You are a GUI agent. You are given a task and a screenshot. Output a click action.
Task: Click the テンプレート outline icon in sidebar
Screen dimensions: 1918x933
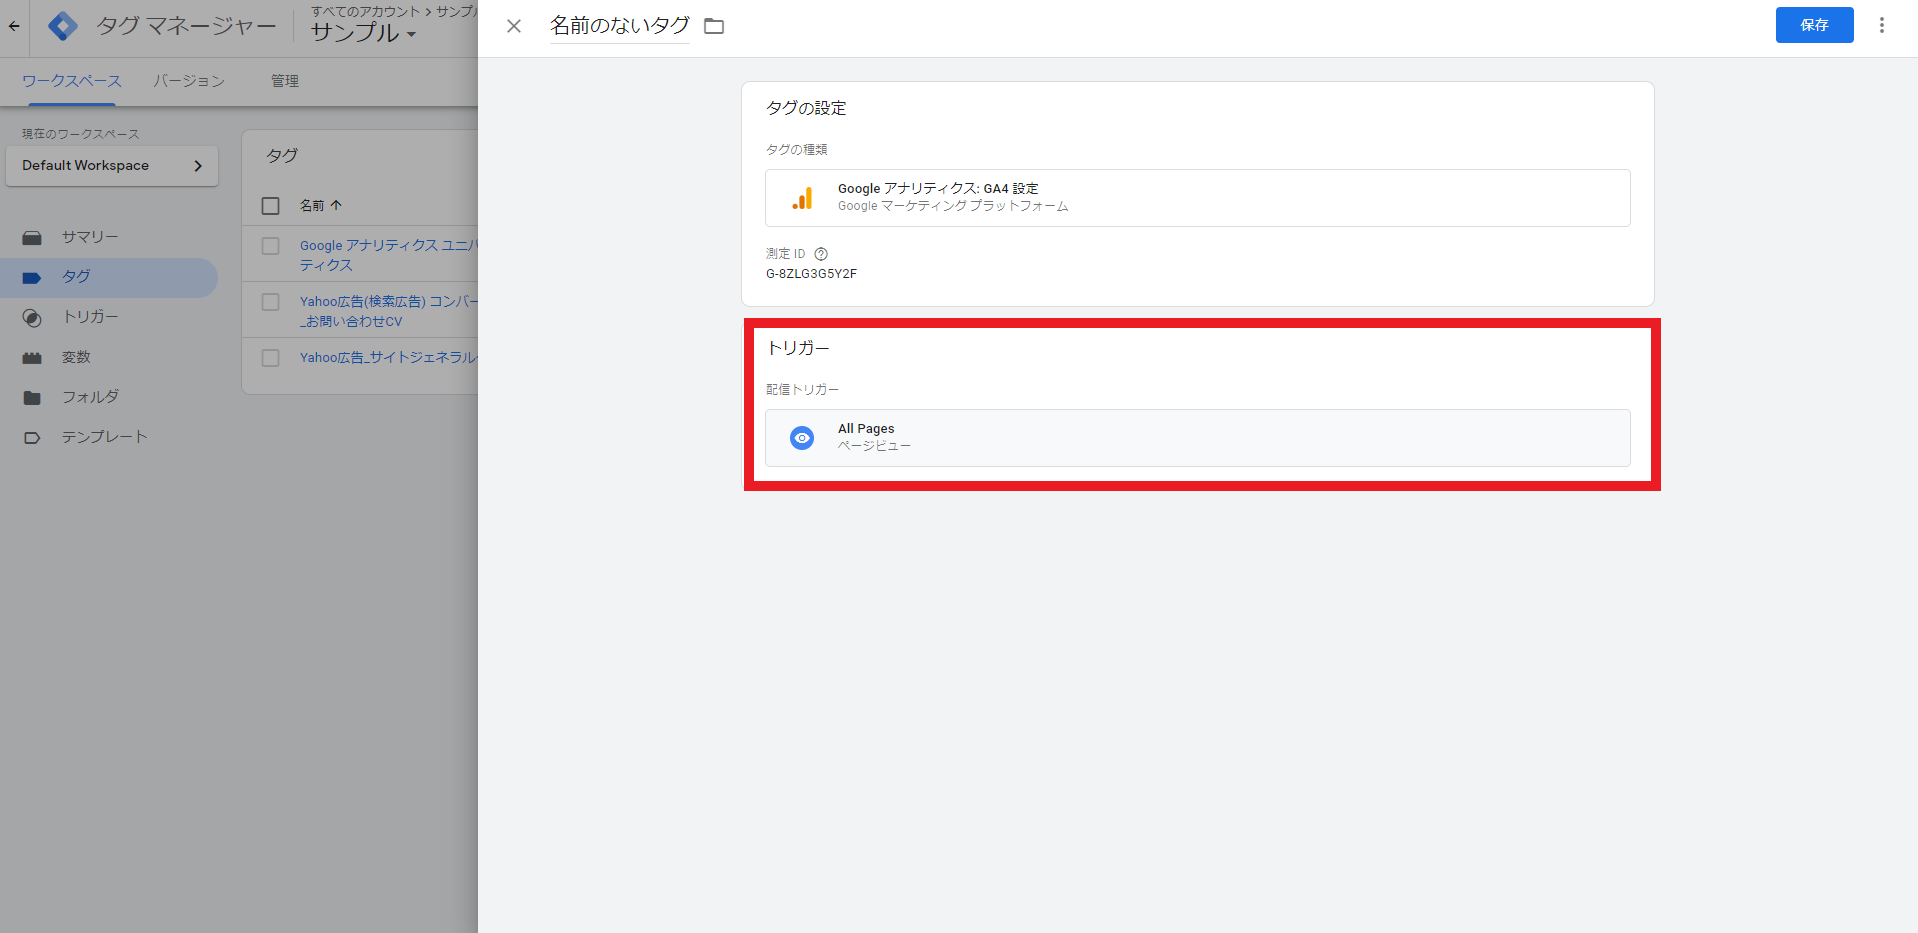tap(32, 438)
